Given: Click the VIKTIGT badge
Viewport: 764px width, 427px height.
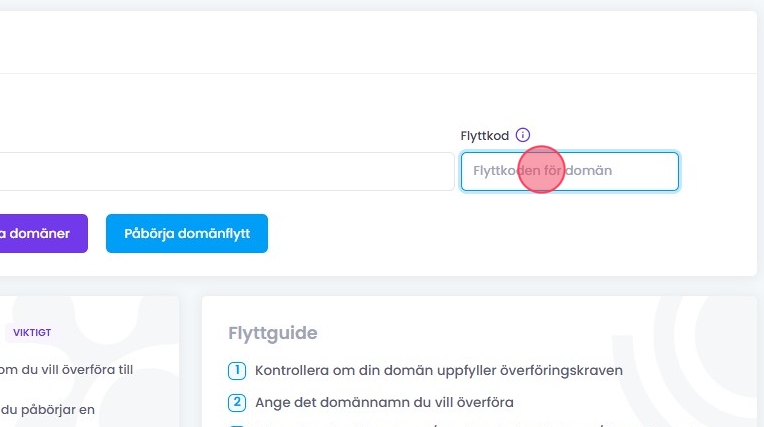Looking at the screenshot, I should (32, 332).
